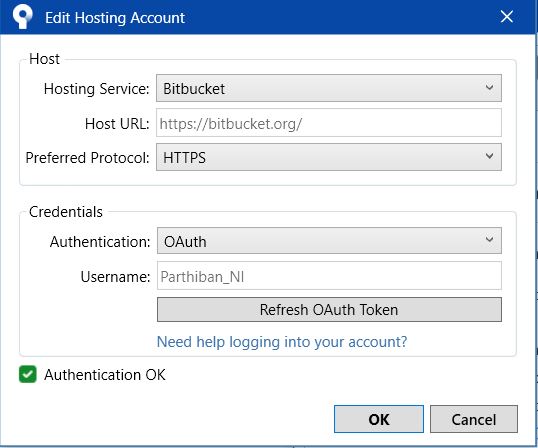Click the green Authentication OK checkmark icon
538x448 pixels.
pyautogui.click(x=28, y=374)
